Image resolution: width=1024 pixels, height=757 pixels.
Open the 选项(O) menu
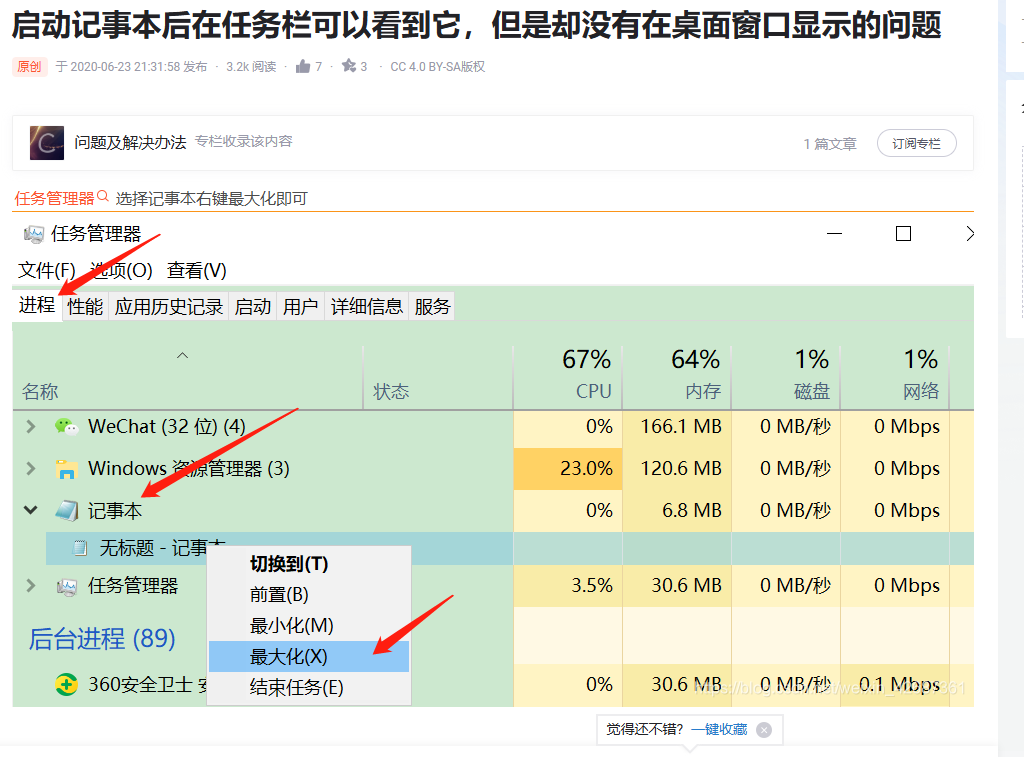[x=121, y=270]
